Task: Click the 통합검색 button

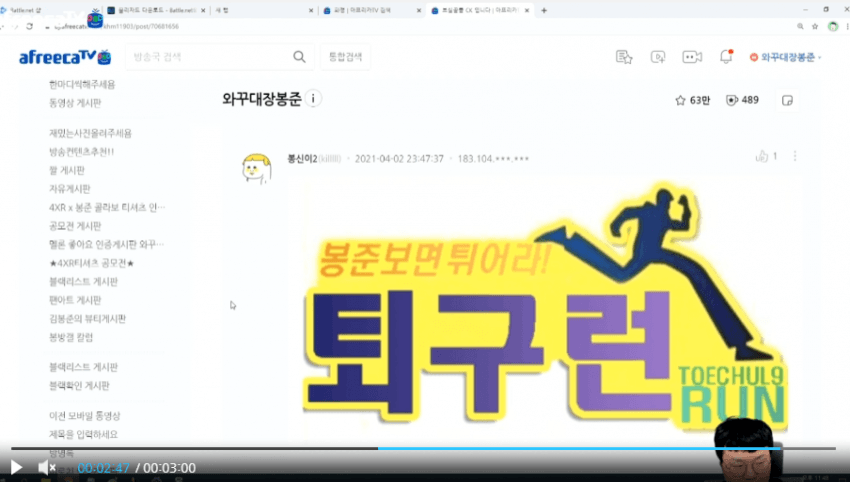Action: 345,57
